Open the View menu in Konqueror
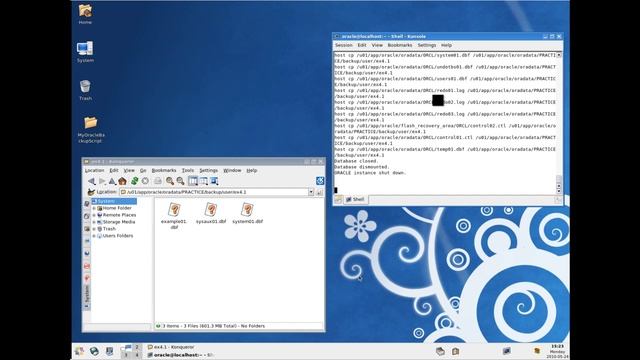The width and height of the screenshot is (640, 360). pyautogui.click(x=129, y=170)
